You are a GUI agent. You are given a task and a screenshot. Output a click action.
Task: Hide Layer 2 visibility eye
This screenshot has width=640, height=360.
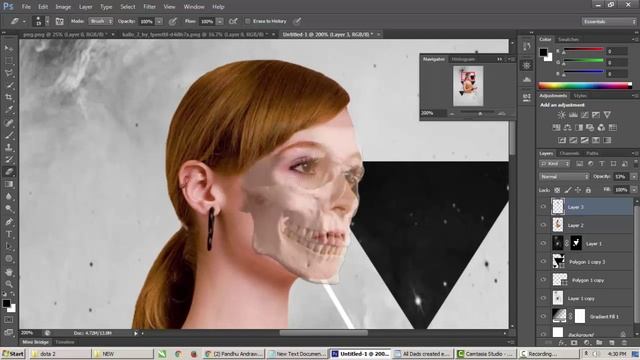[543, 225]
